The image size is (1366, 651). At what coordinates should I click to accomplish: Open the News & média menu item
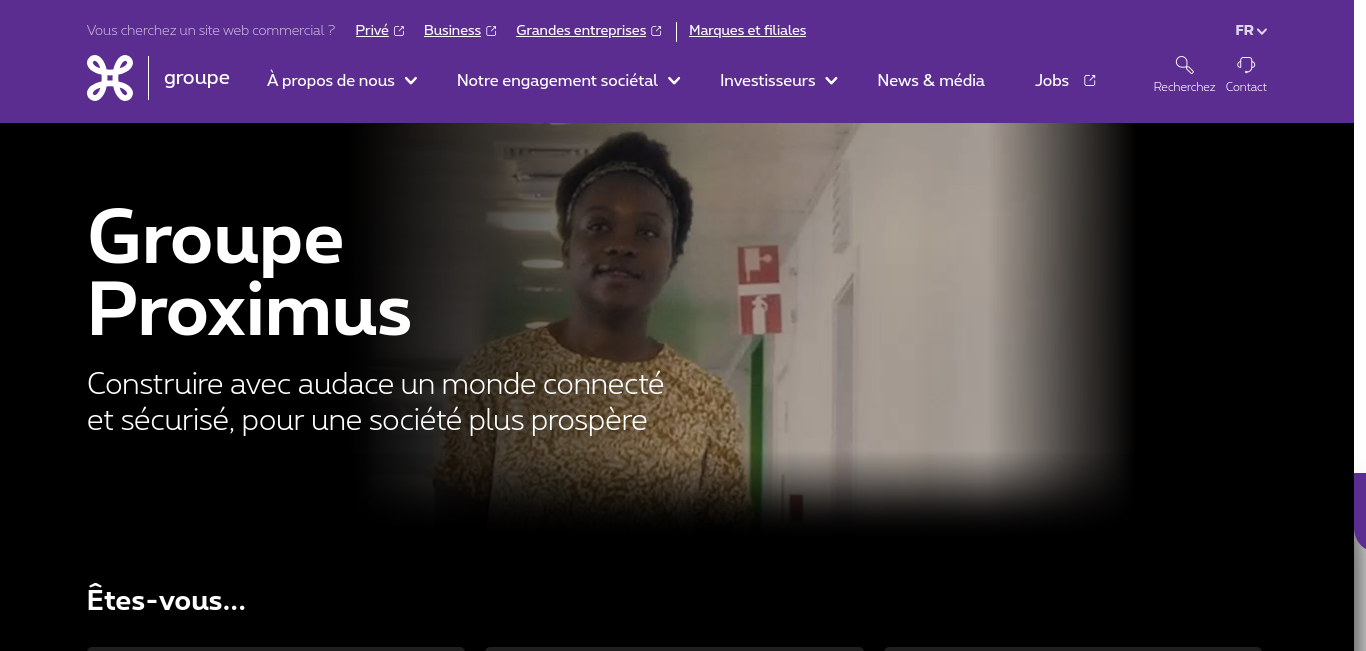pos(931,81)
